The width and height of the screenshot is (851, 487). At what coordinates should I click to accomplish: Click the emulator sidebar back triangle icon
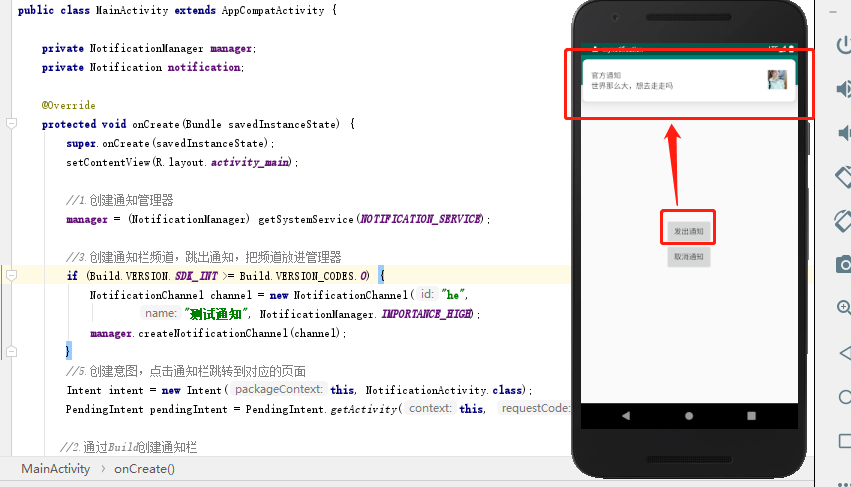pos(845,353)
